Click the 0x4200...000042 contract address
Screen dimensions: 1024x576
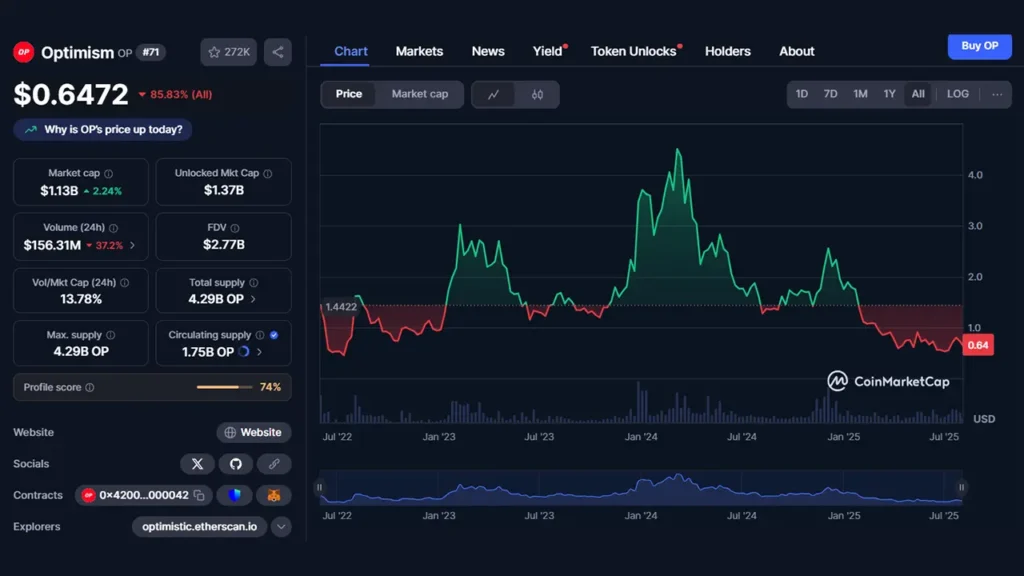(144, 495)
